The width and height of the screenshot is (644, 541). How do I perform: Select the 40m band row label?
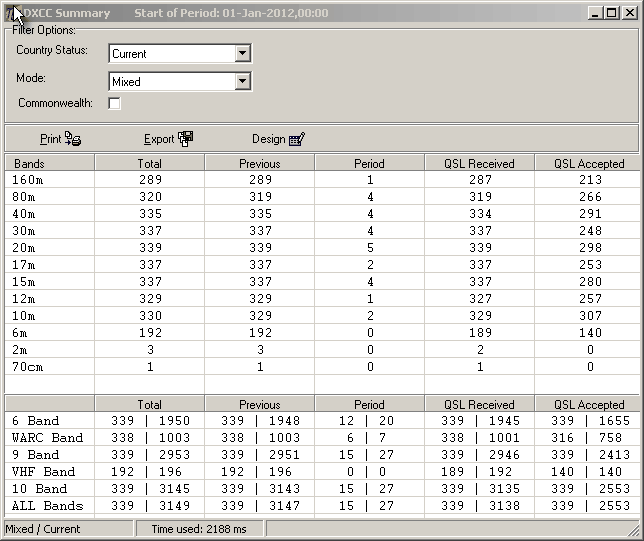point(23,214)
